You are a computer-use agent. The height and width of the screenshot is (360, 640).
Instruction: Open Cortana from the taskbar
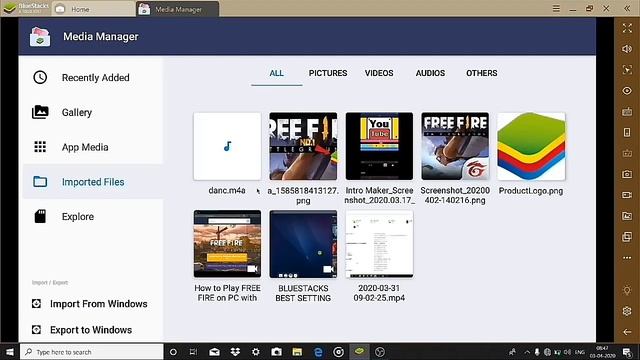(x=173, y=352)
